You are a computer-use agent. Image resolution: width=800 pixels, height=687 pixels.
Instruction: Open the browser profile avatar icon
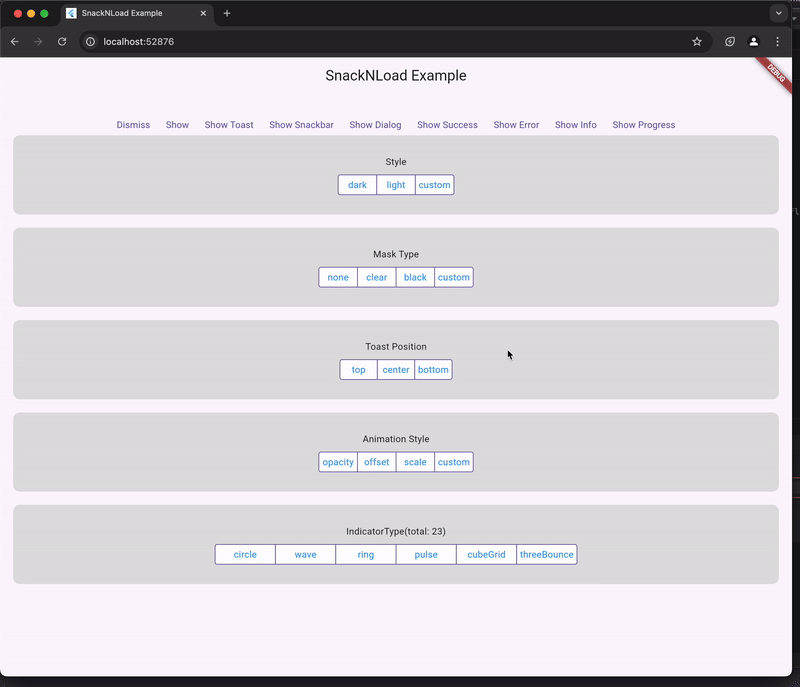tap(753, 42)
